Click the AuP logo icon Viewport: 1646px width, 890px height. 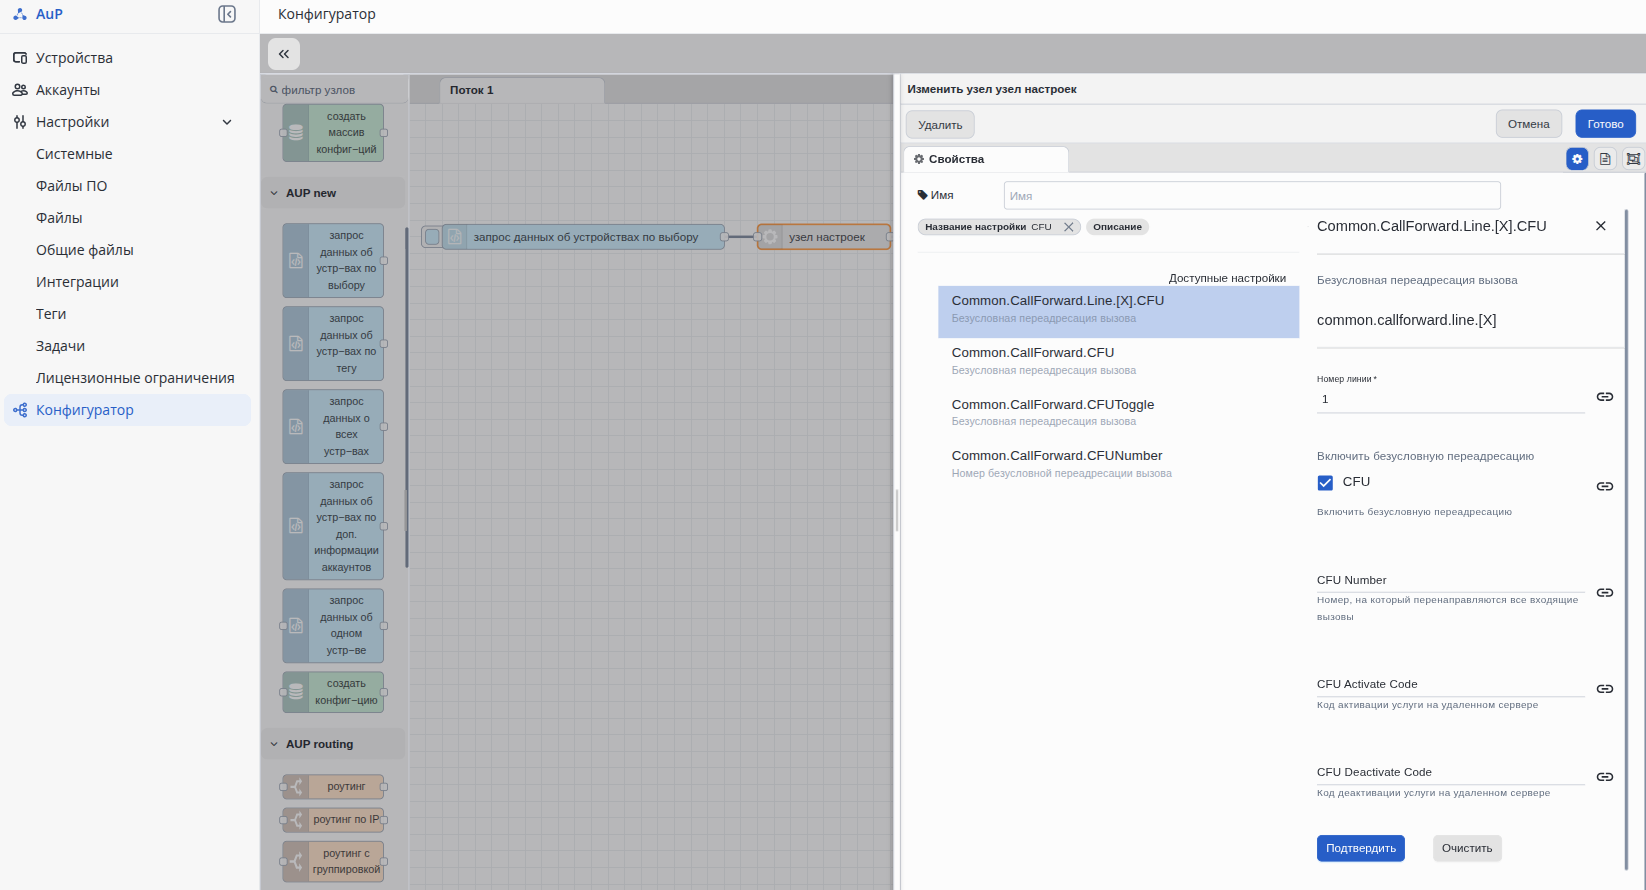click(20, 14)
